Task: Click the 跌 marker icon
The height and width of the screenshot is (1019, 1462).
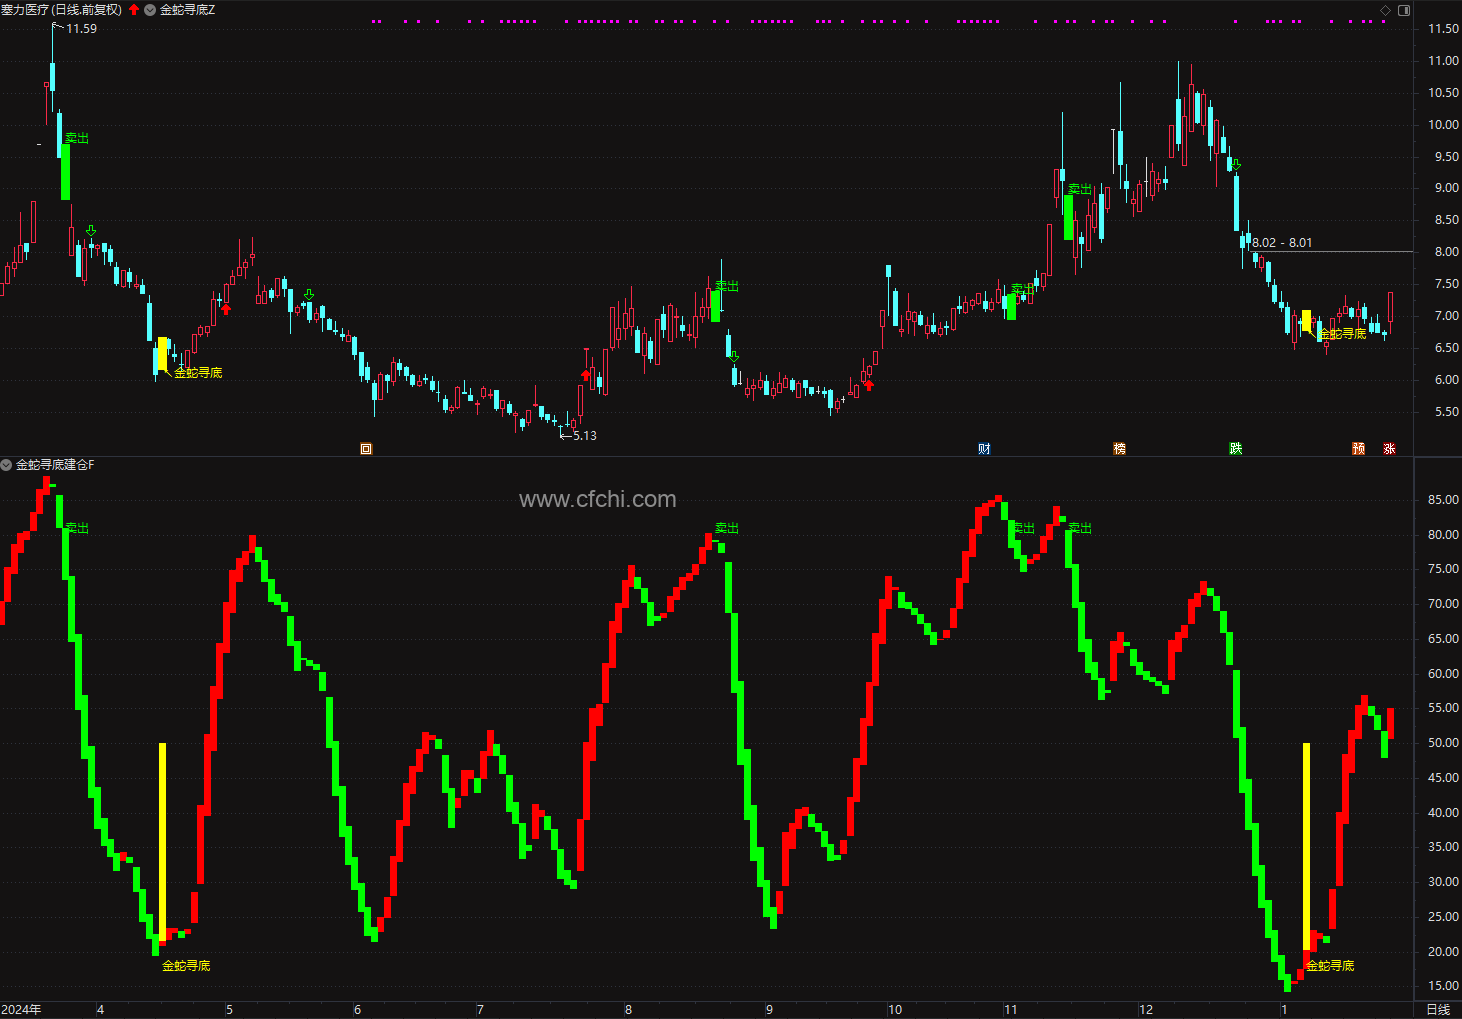Action: coord(1236,449)
